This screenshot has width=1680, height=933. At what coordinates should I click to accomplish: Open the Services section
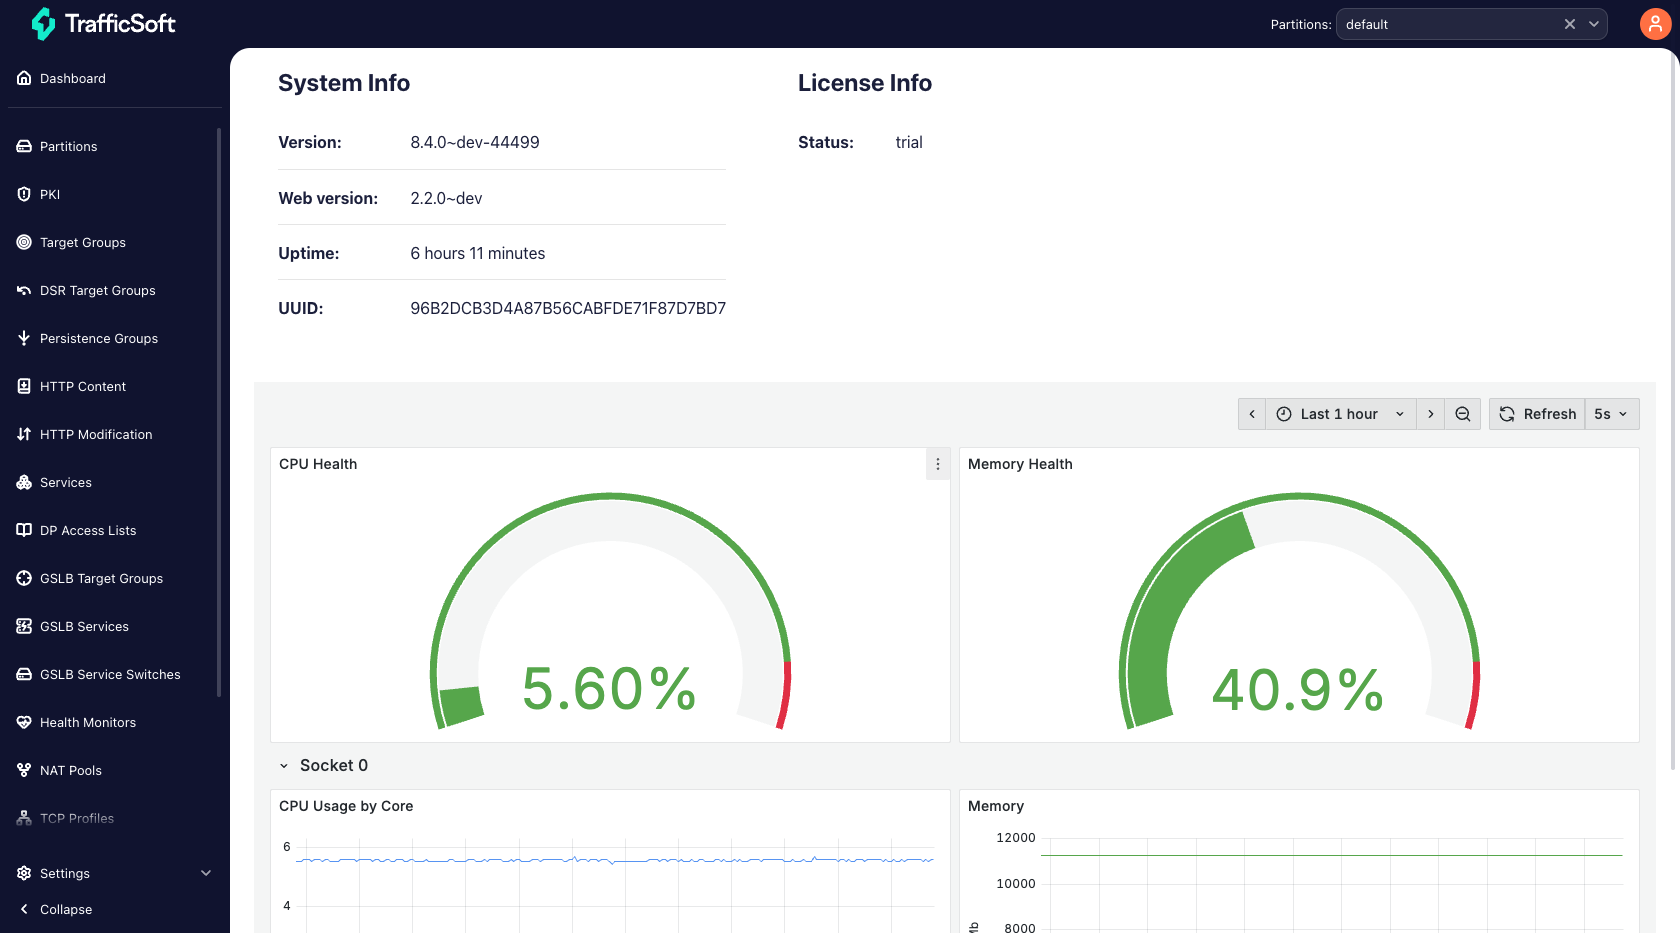tap(67, 482)
